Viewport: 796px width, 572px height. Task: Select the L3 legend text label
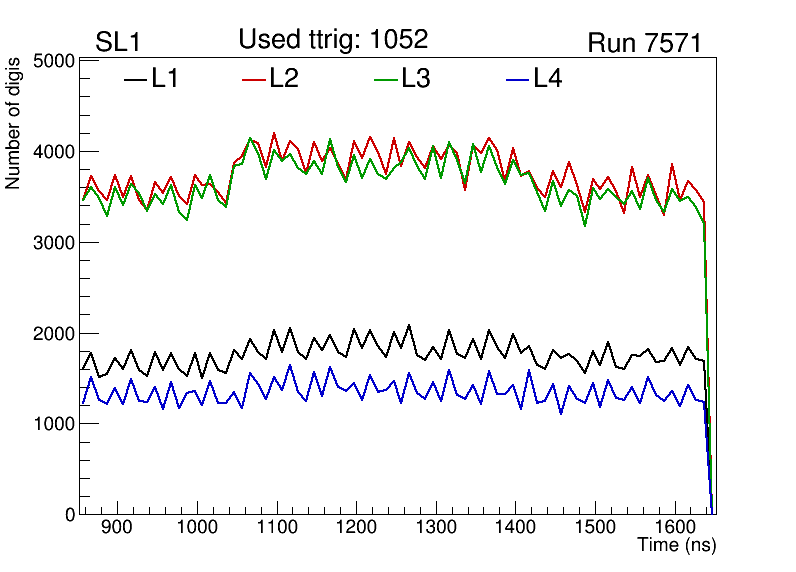(x=415, y=79)
